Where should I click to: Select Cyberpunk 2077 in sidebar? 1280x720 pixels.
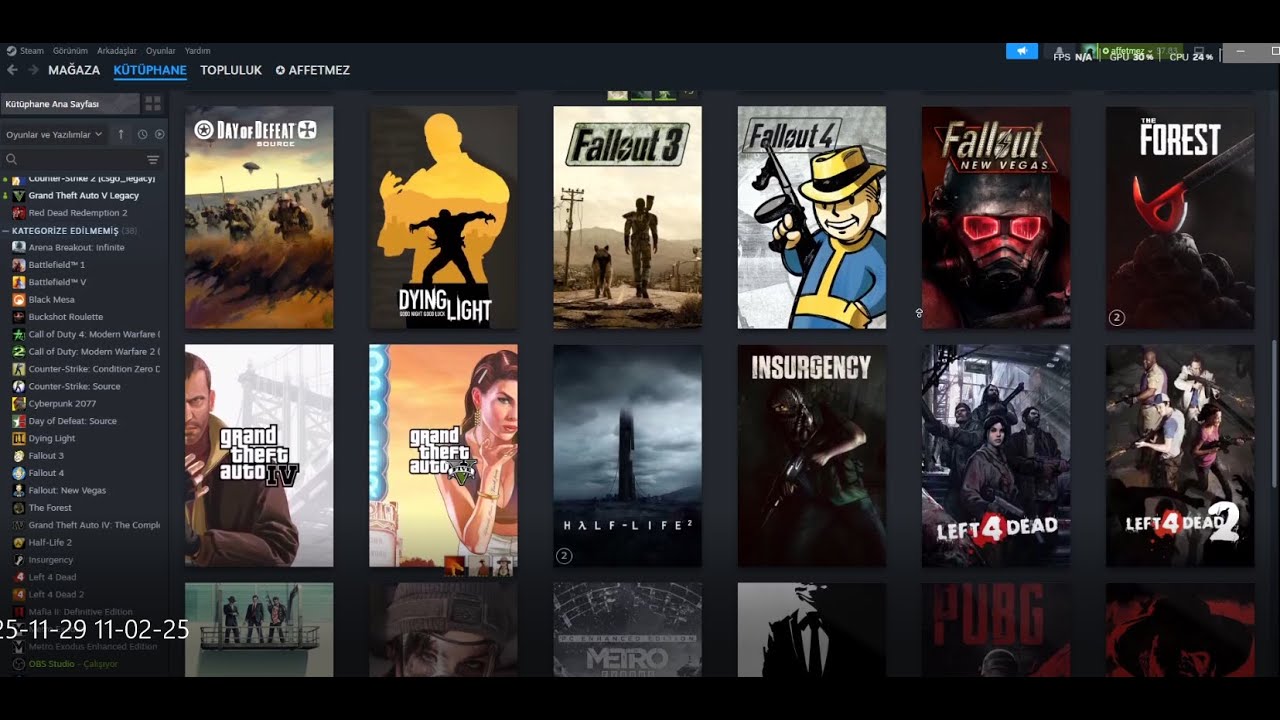coord(62,404)
